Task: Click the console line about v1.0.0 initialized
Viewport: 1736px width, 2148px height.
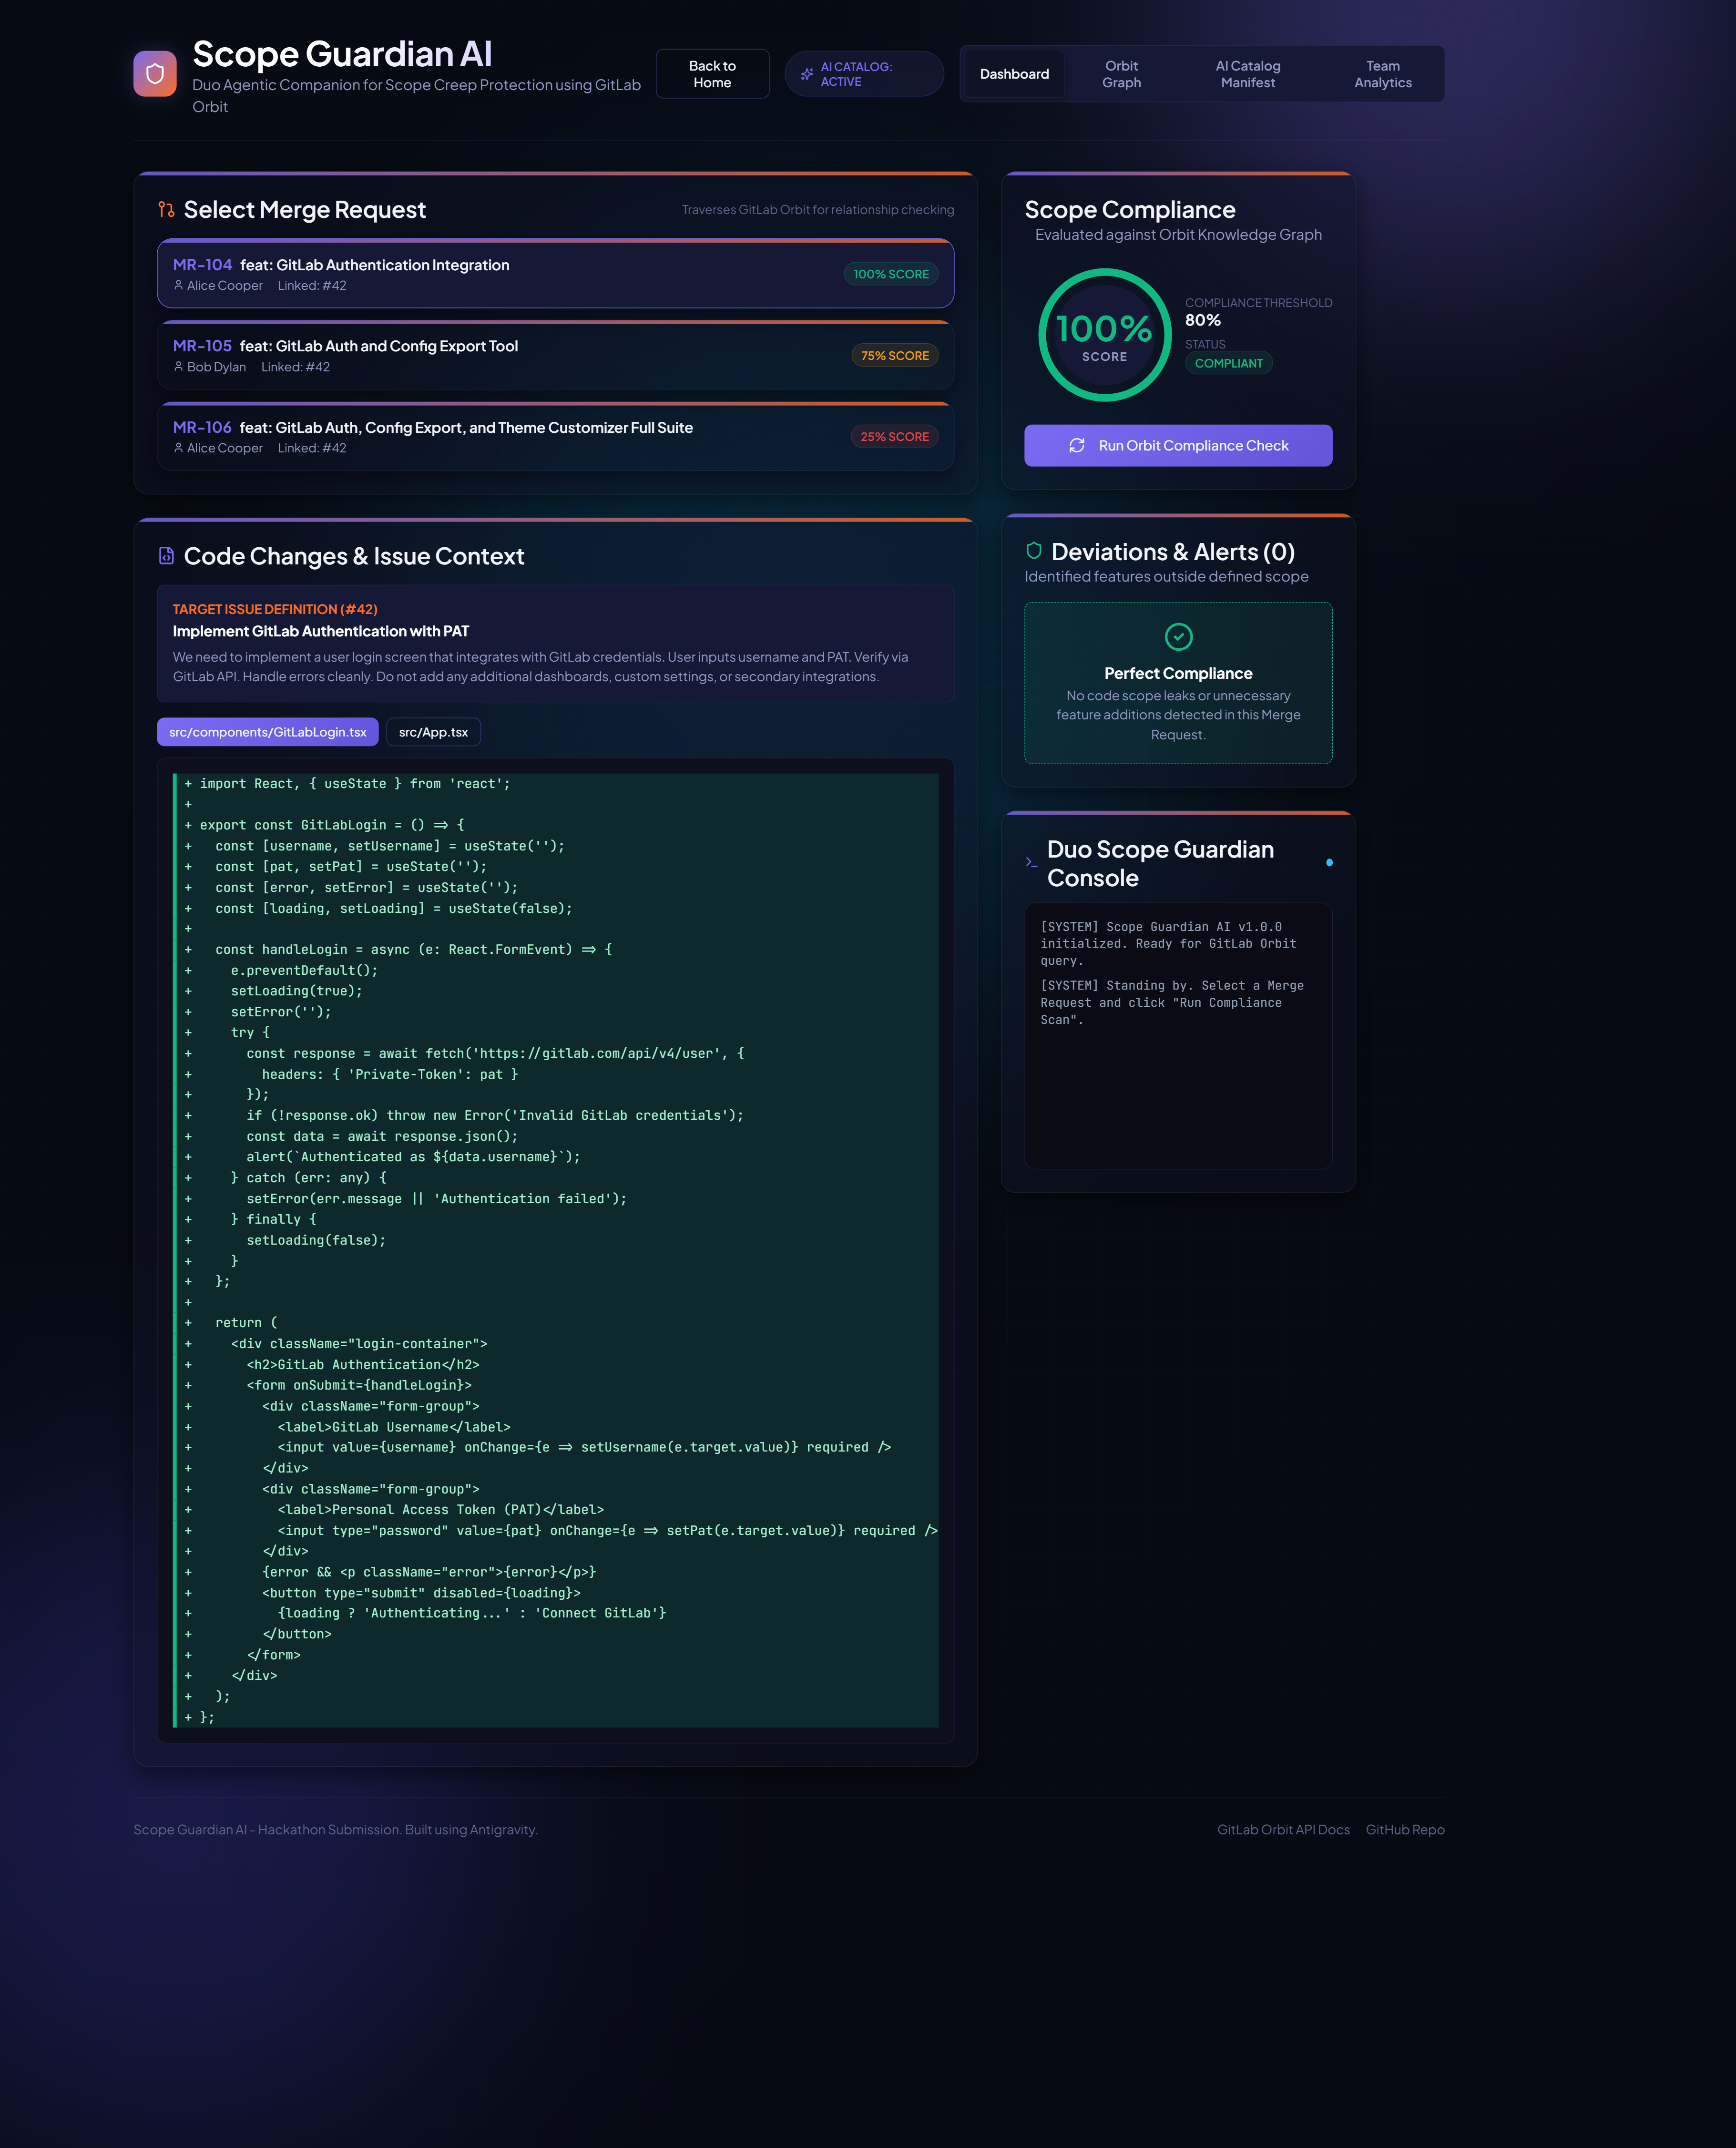Action: [1168, 943]
